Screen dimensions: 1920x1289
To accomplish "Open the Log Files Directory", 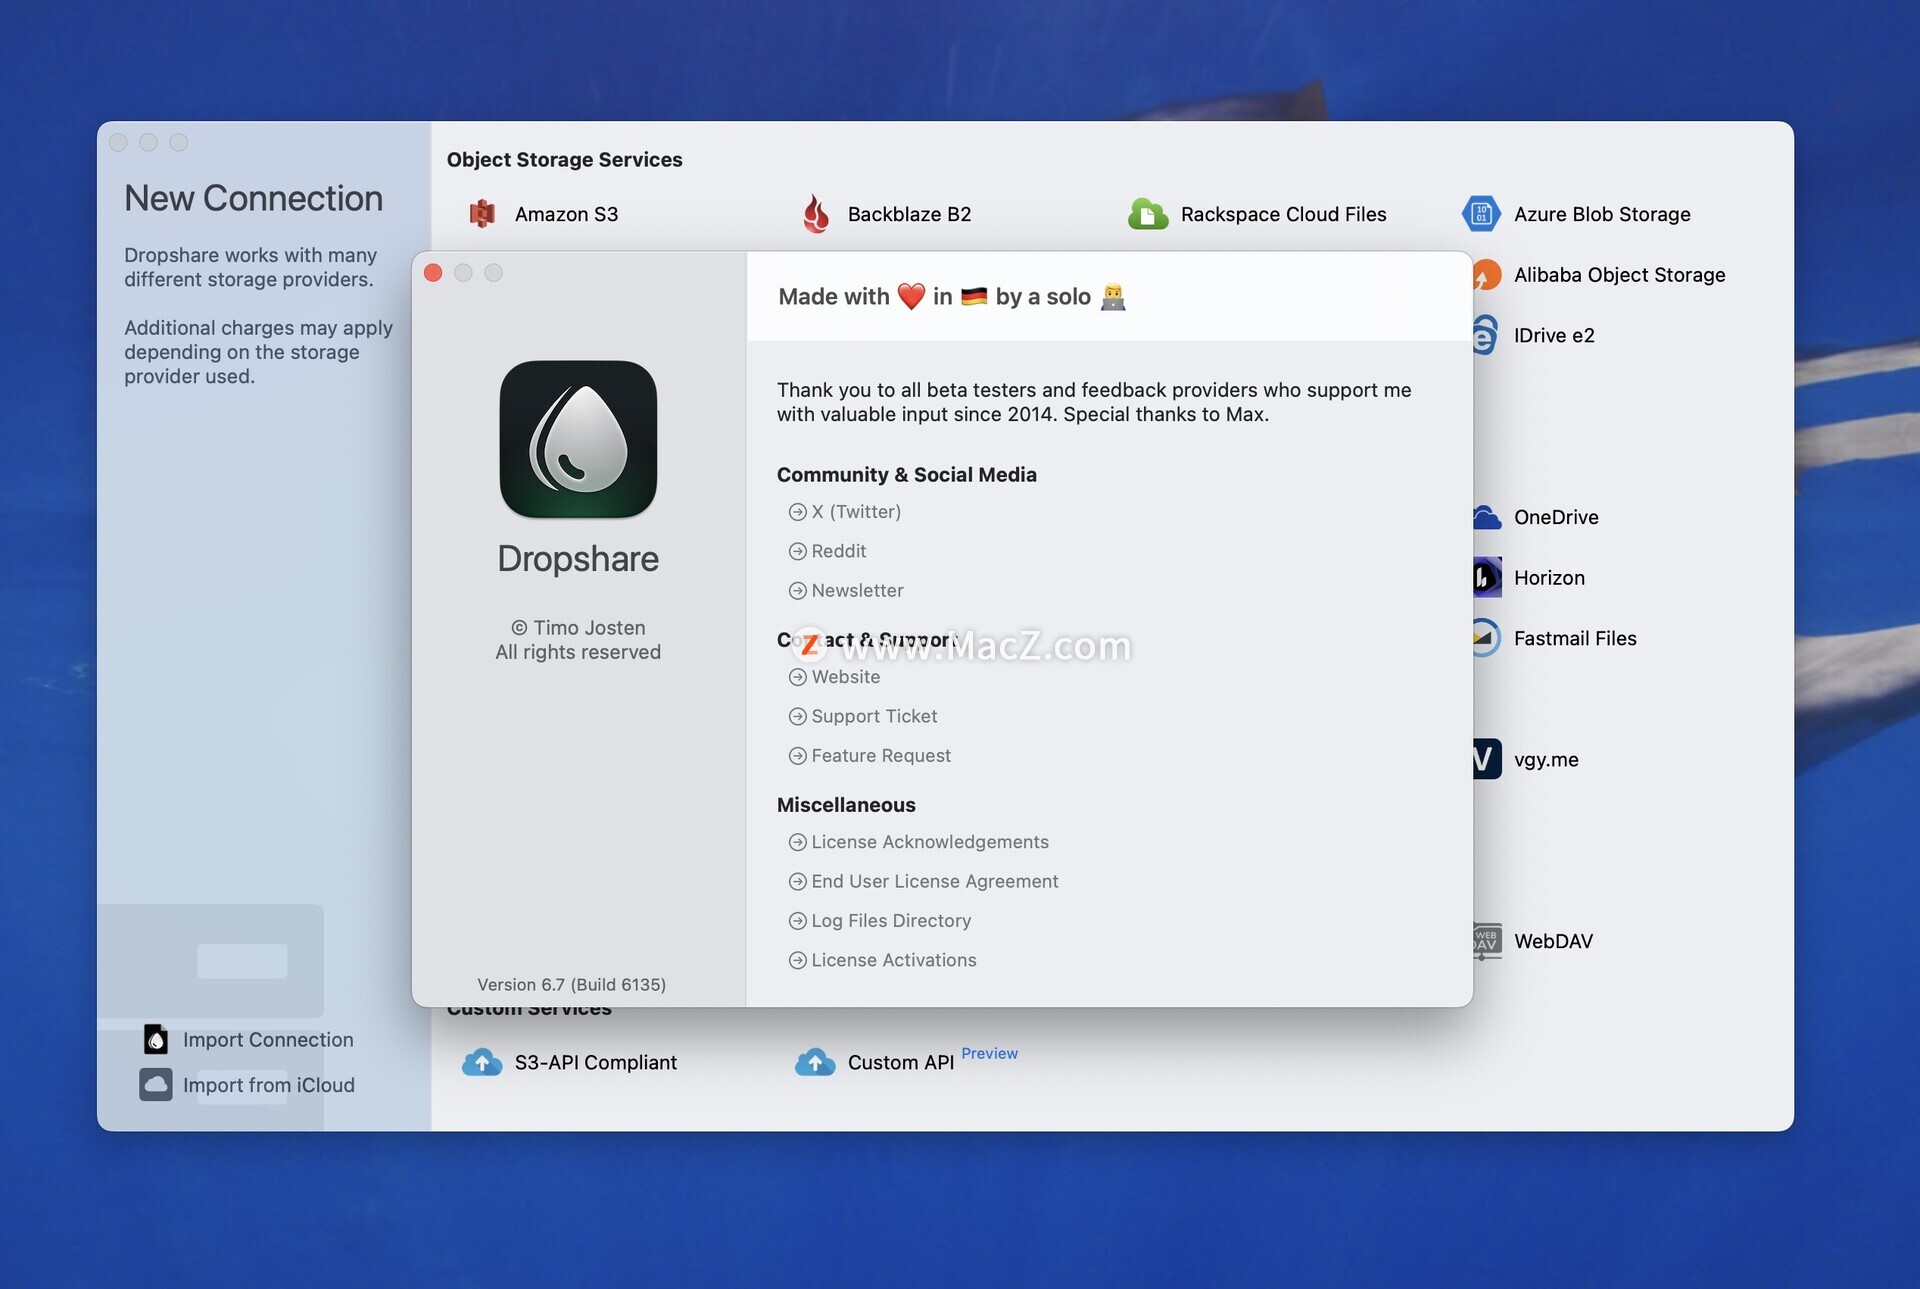I will click(890, 921).
